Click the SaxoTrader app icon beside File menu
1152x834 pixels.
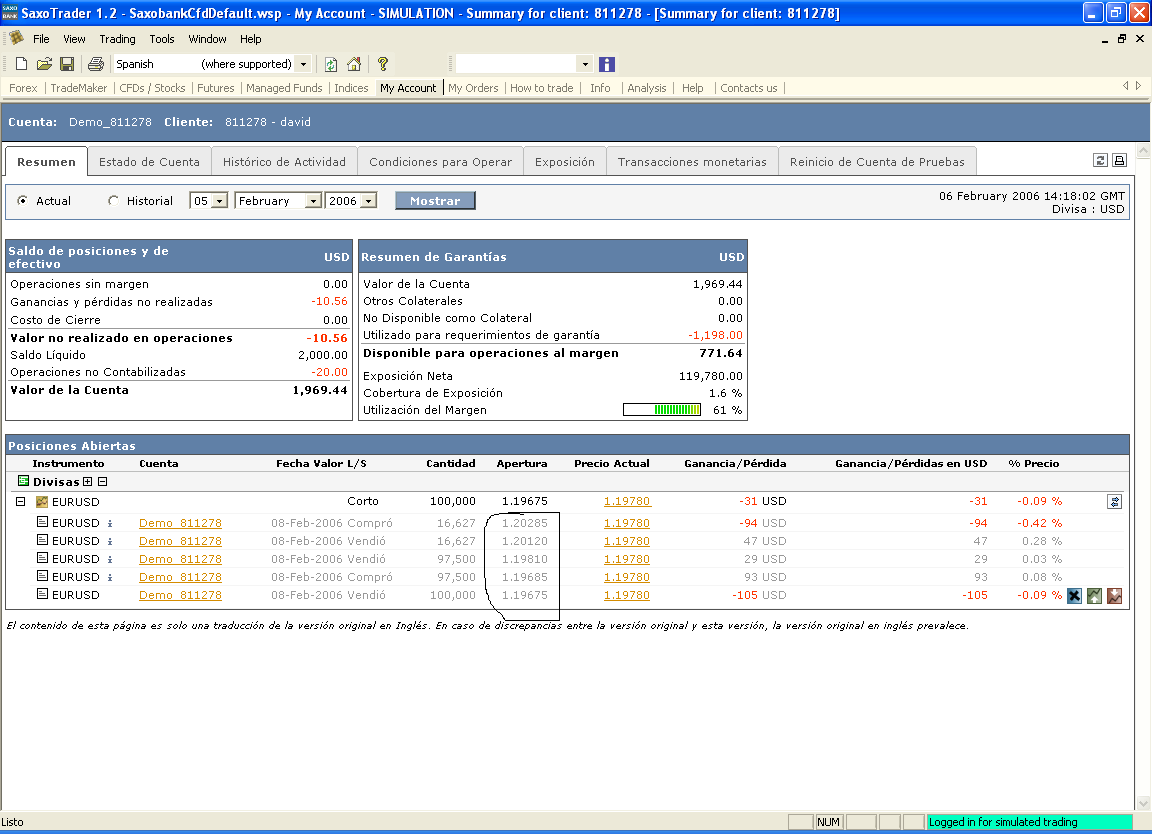tap(16, 38)
